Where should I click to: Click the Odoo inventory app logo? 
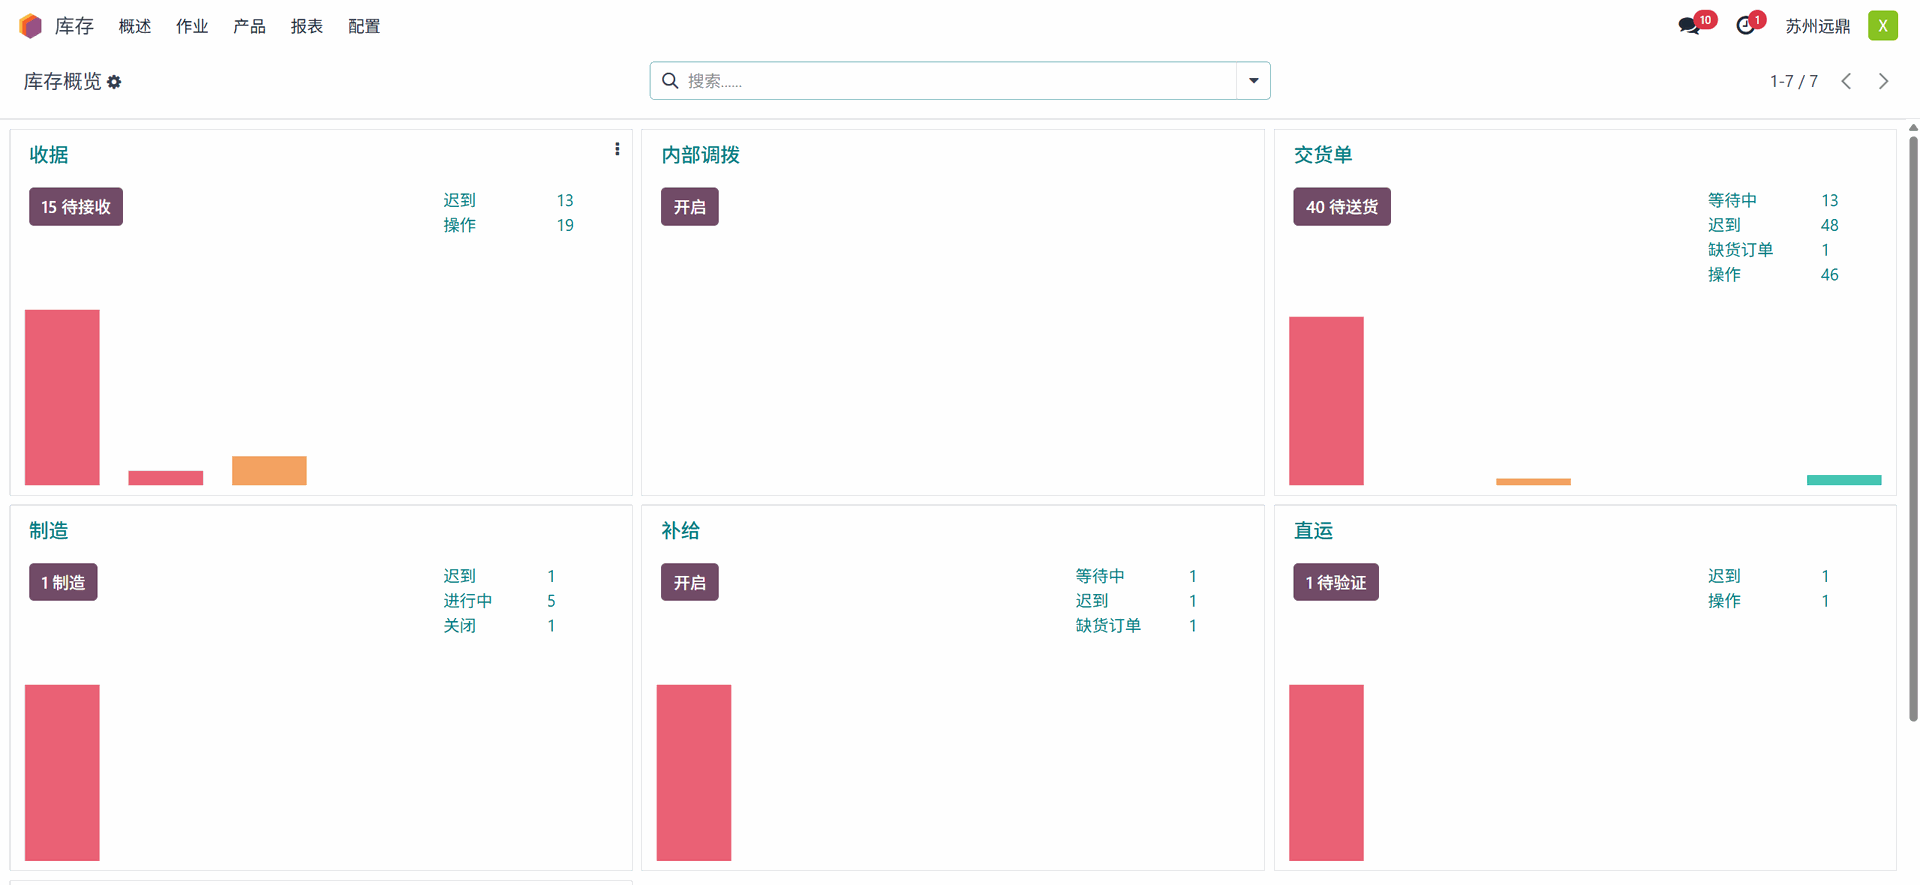(30, 26)
